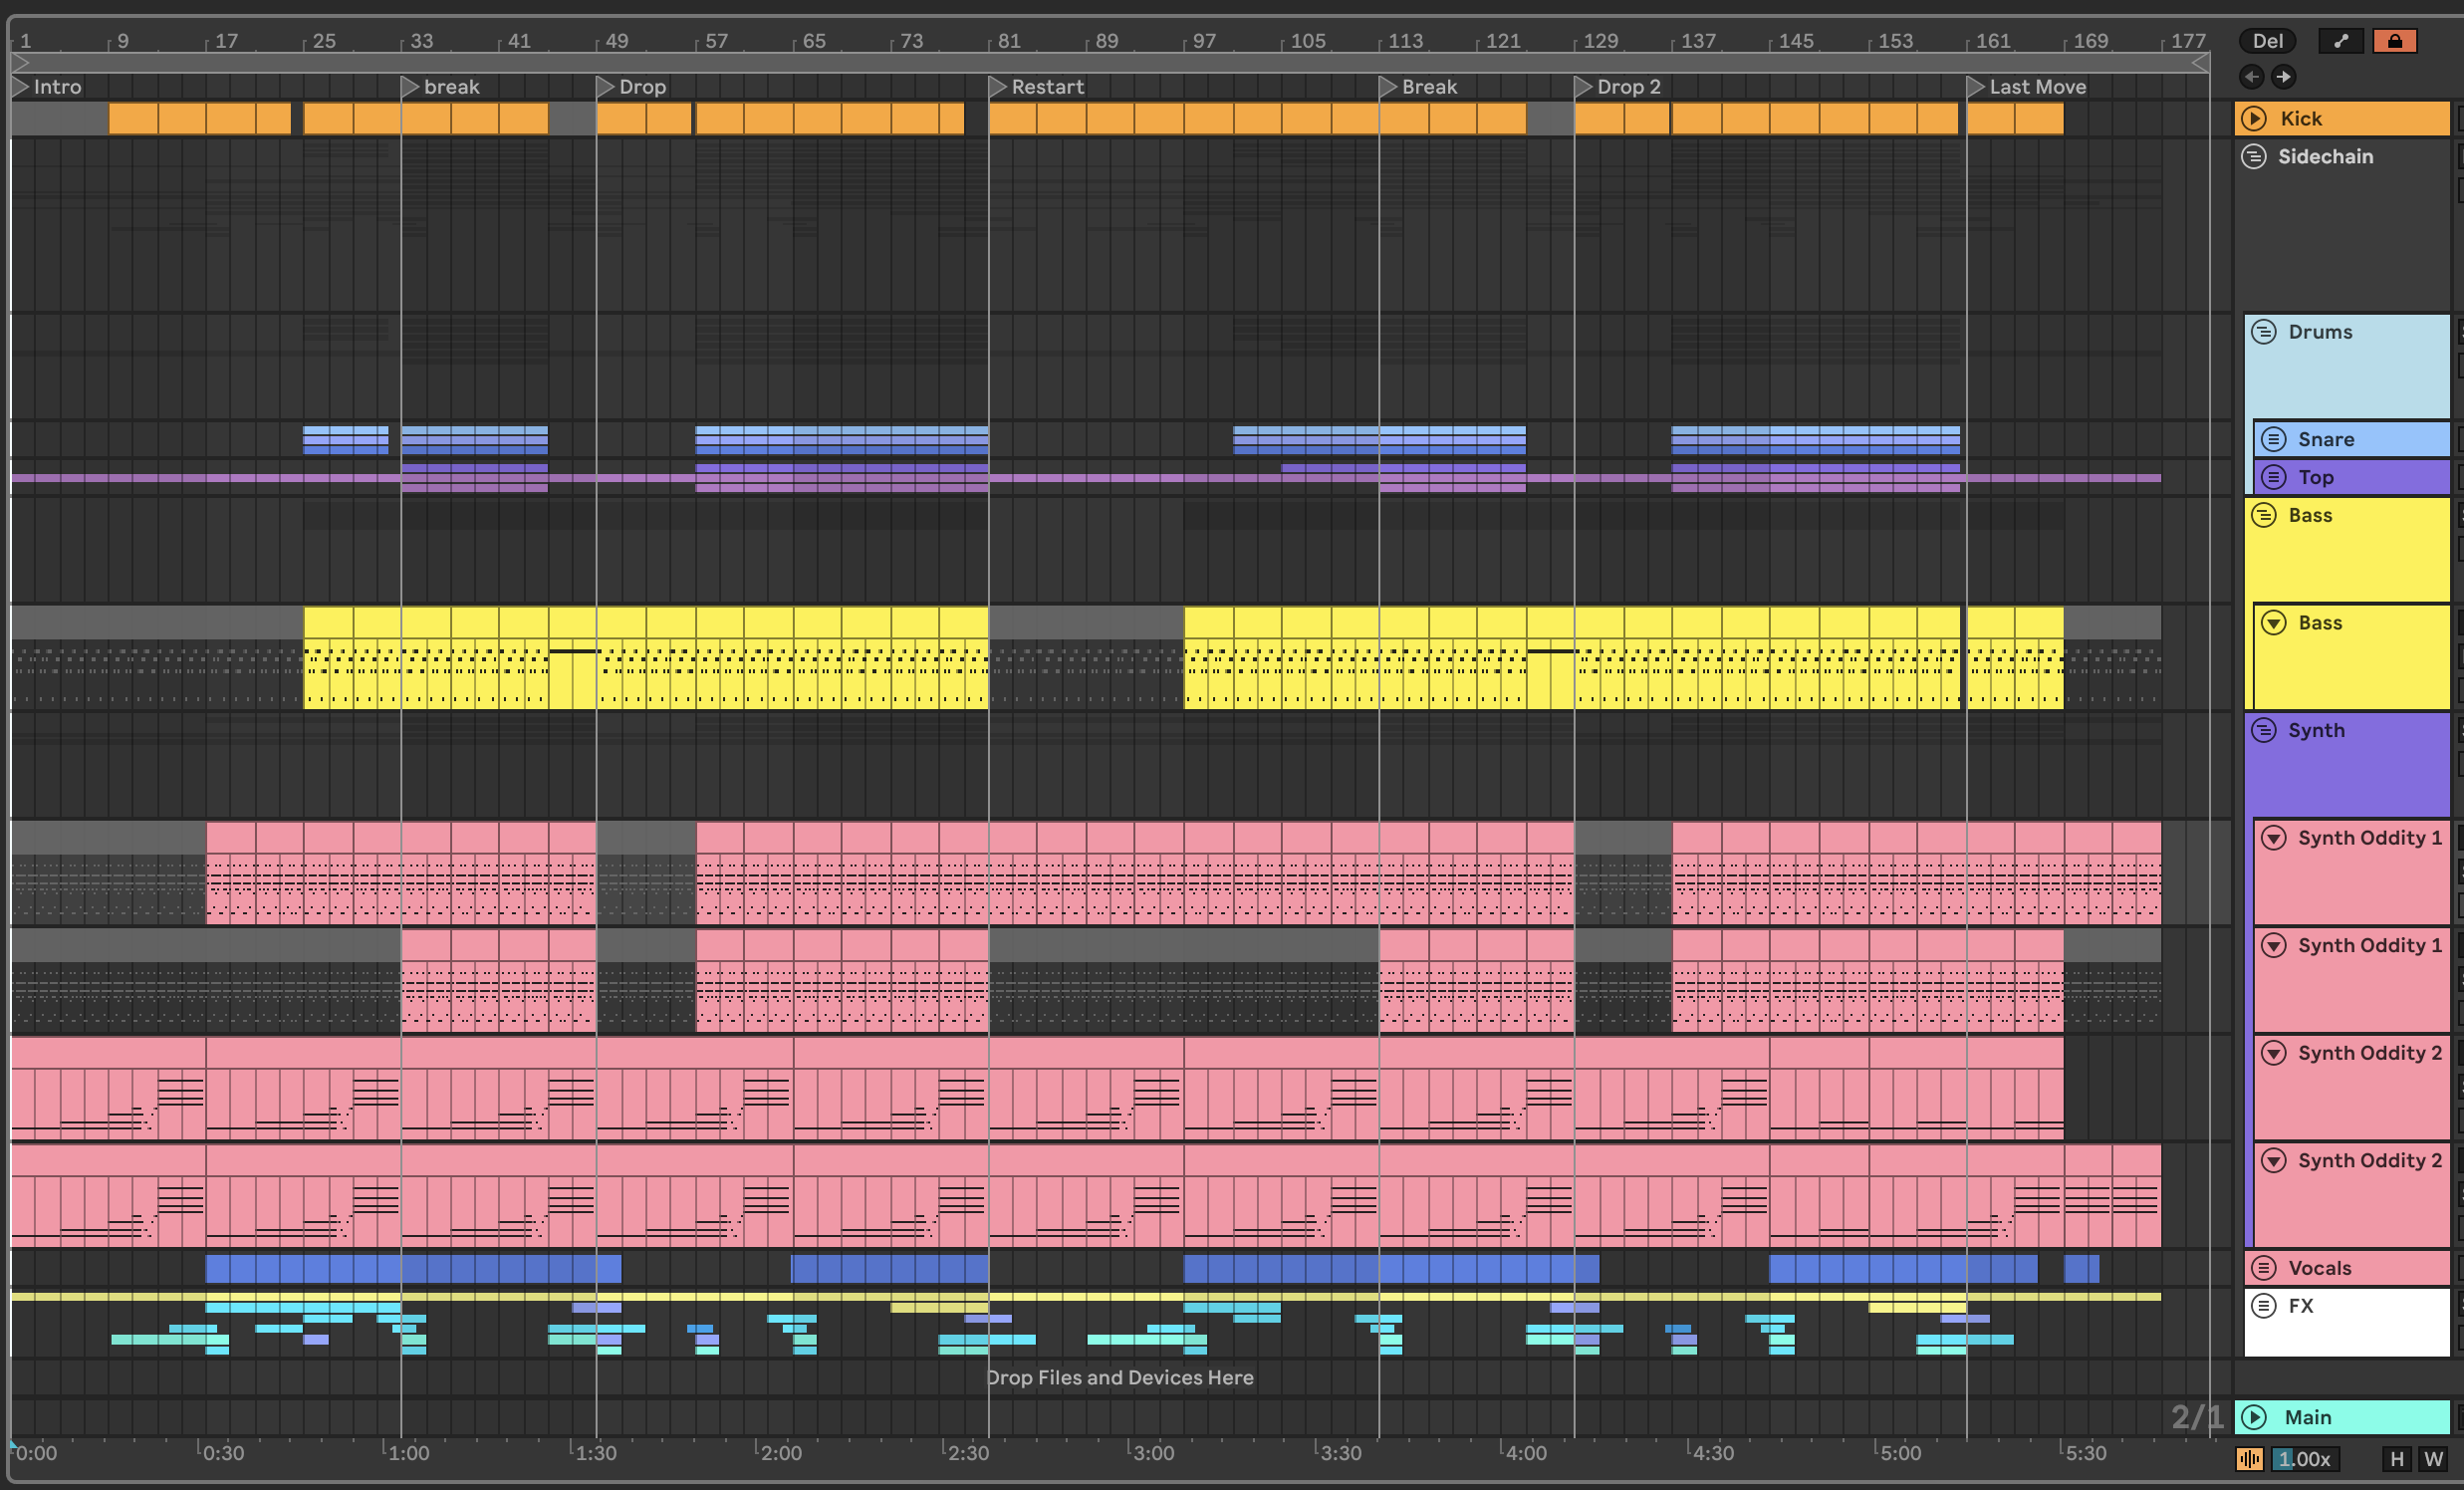Click the Sidechain group icon
Viewport: 2464px width, 1490px height.
(2254, 156)
